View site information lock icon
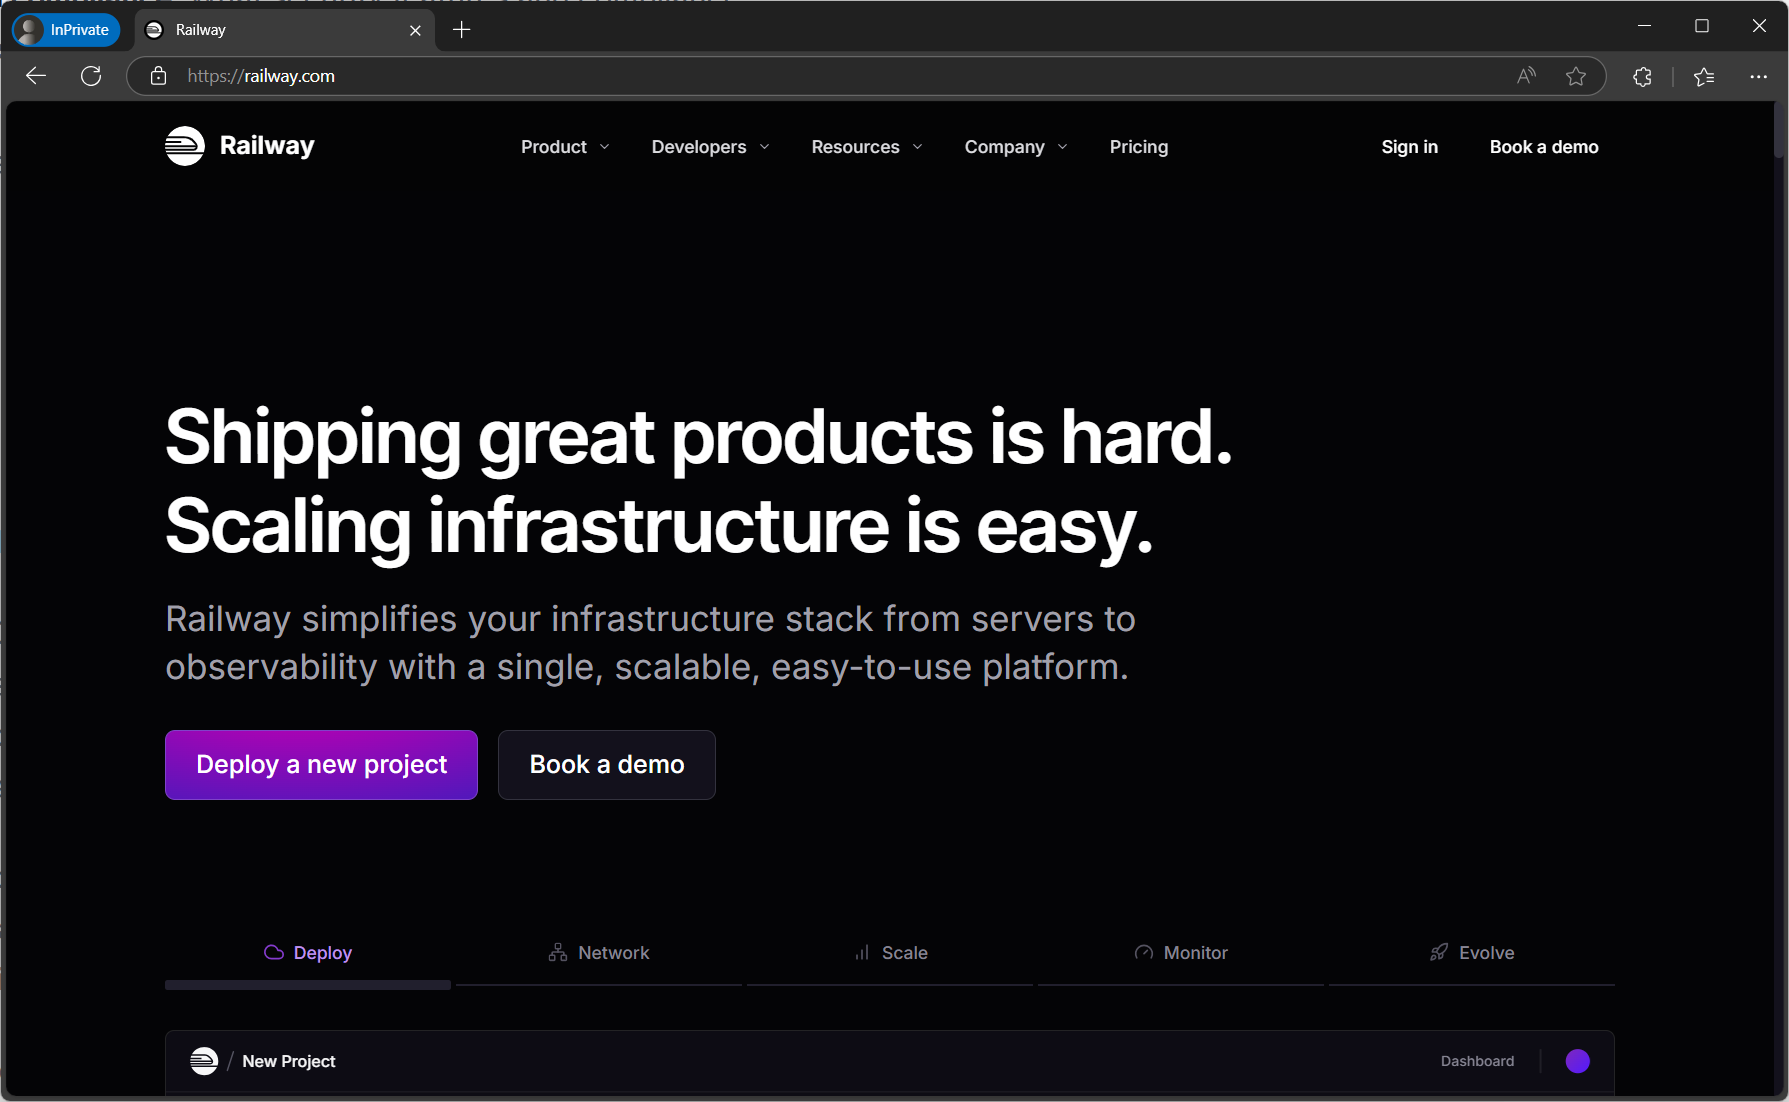1789x1102 pixels. [x=158, y=76]
